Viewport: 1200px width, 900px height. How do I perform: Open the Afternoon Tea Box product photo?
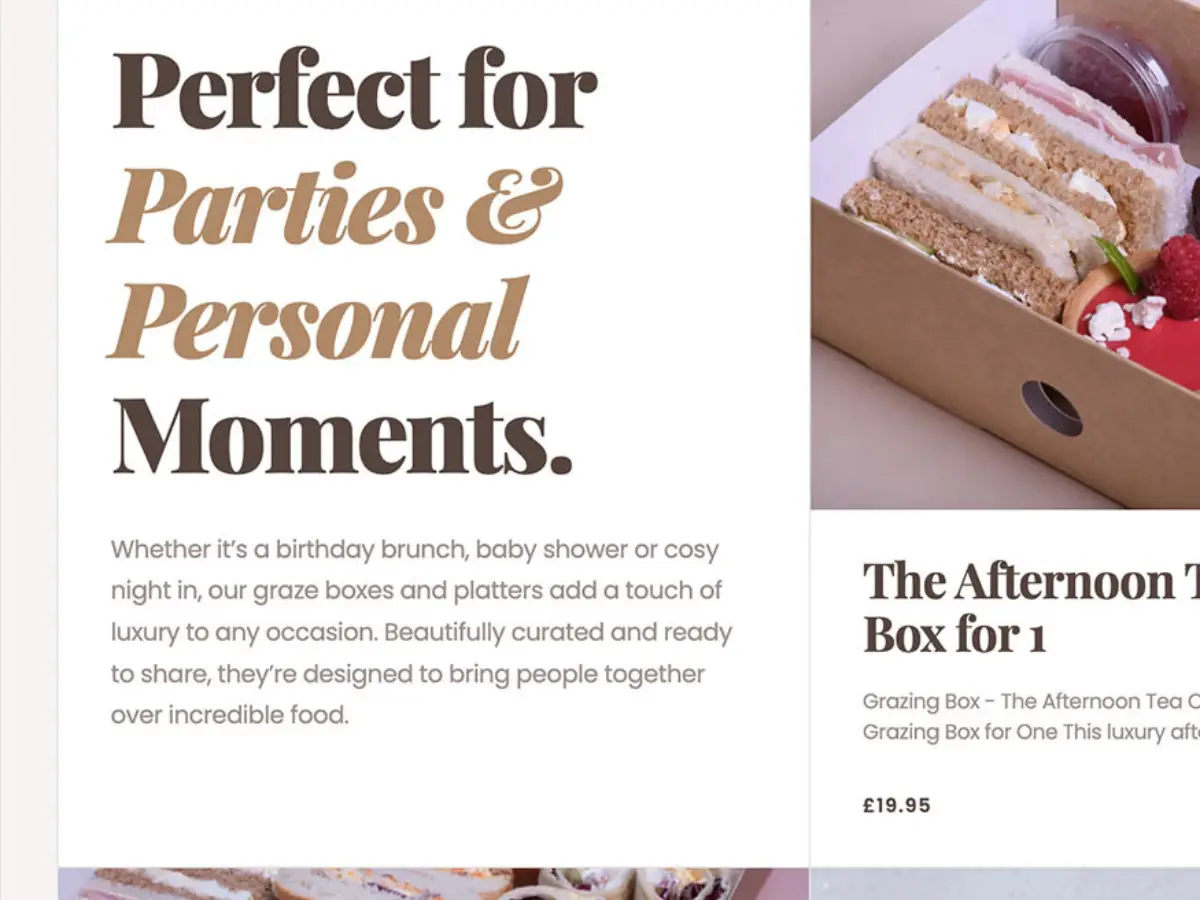pyautogui.click(x=1005, y=254)
